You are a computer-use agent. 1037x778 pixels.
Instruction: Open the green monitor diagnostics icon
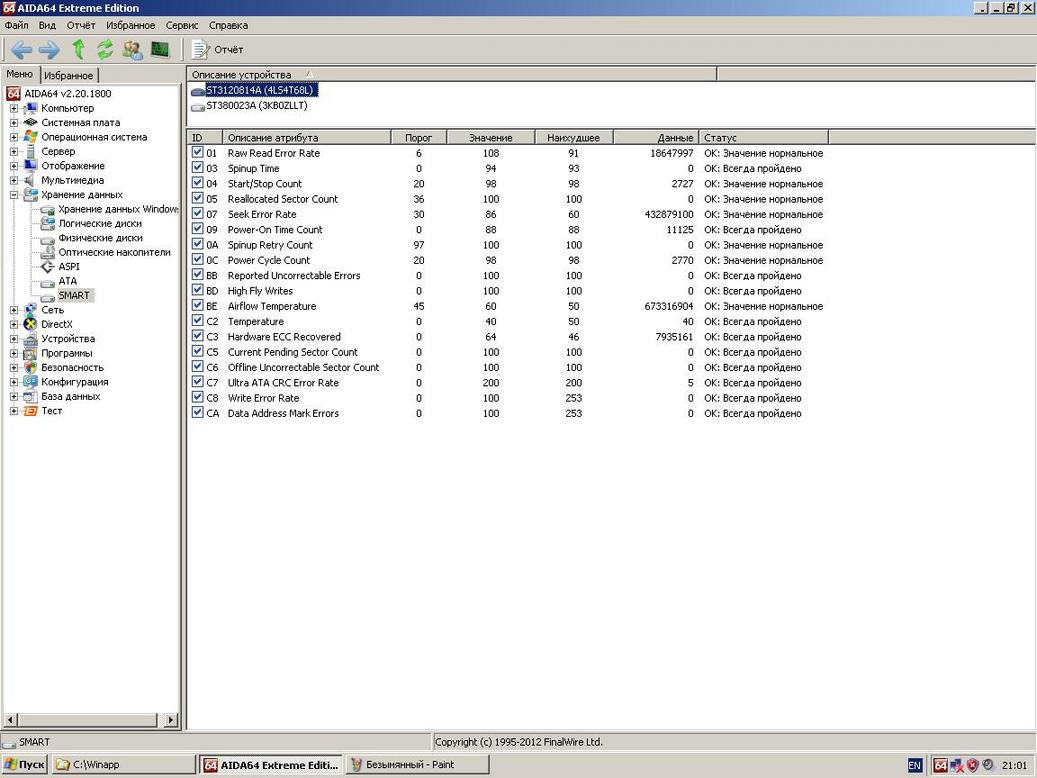coord(160,50)
